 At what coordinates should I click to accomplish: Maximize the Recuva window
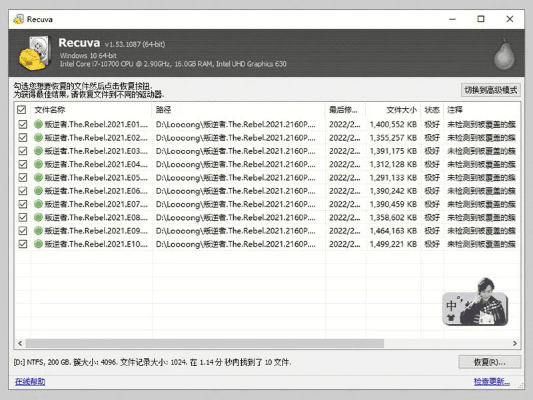[x=481, y=19]
